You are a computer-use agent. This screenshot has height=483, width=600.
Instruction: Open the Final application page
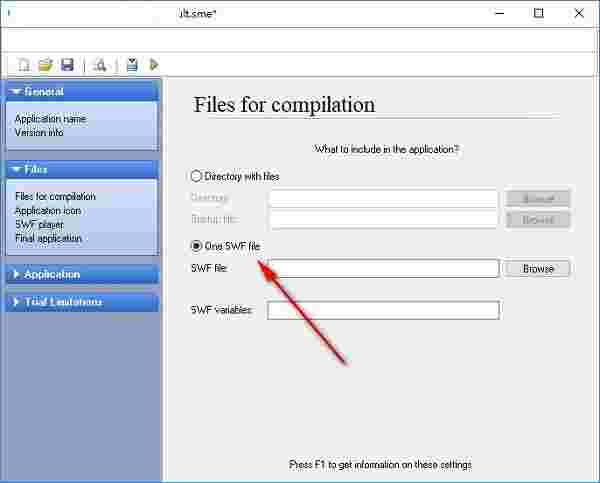coord(48,238)
